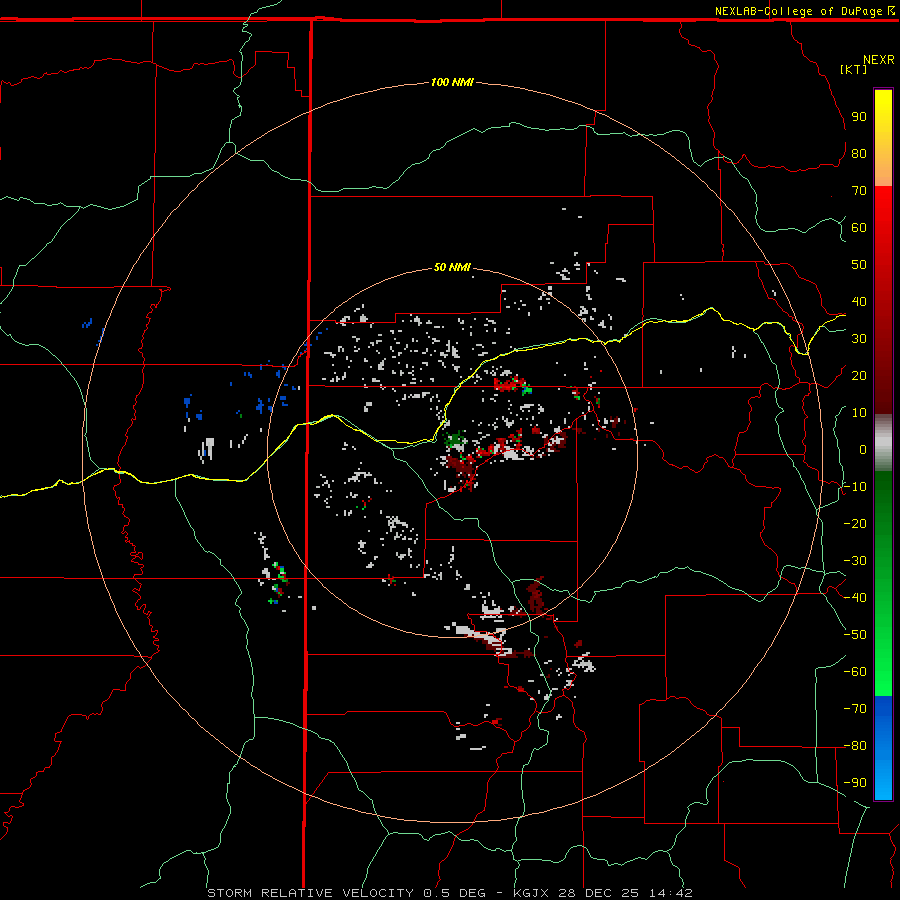This screenshot has width=900, height=900.
Task: Click the 0 value on velocity scale
Action: [x=863, y=449]
